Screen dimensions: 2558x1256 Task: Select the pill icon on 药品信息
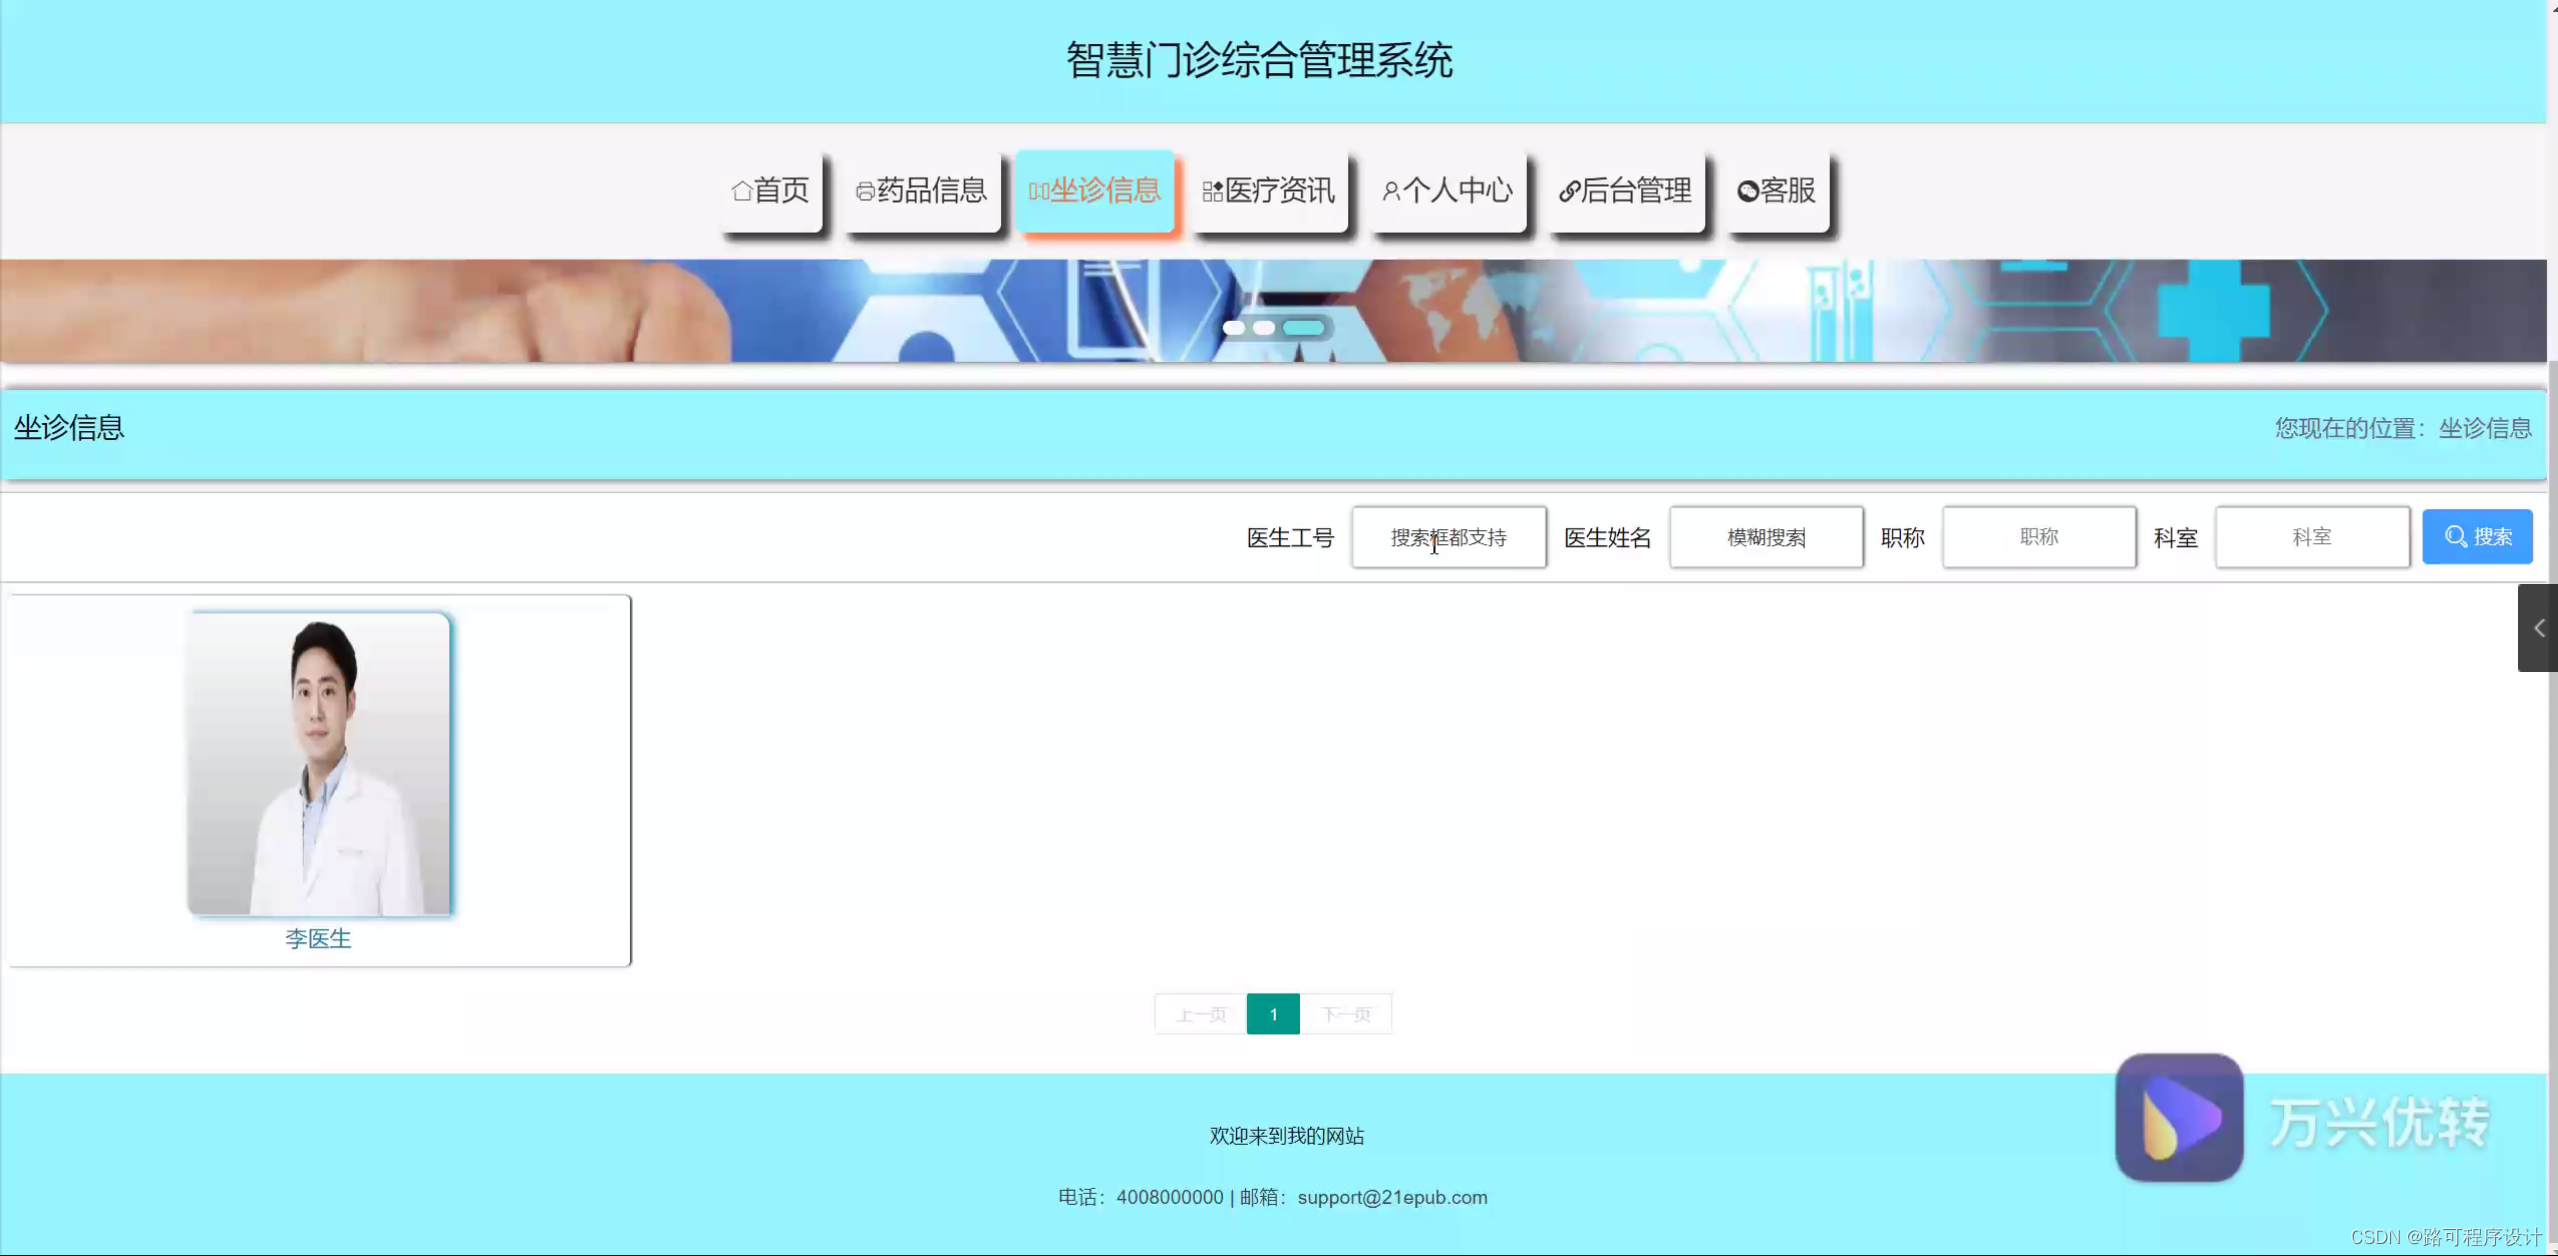862,191
